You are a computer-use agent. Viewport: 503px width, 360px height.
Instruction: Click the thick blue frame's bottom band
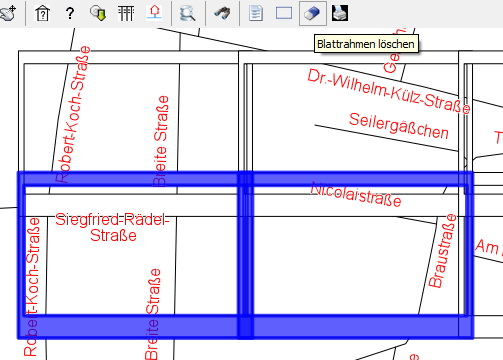tap(245, 327)
